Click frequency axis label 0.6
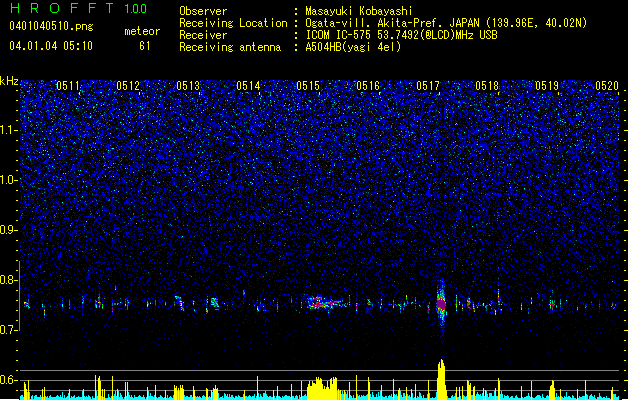The height and width of the screenshot is (400, 629). [9, 380]
